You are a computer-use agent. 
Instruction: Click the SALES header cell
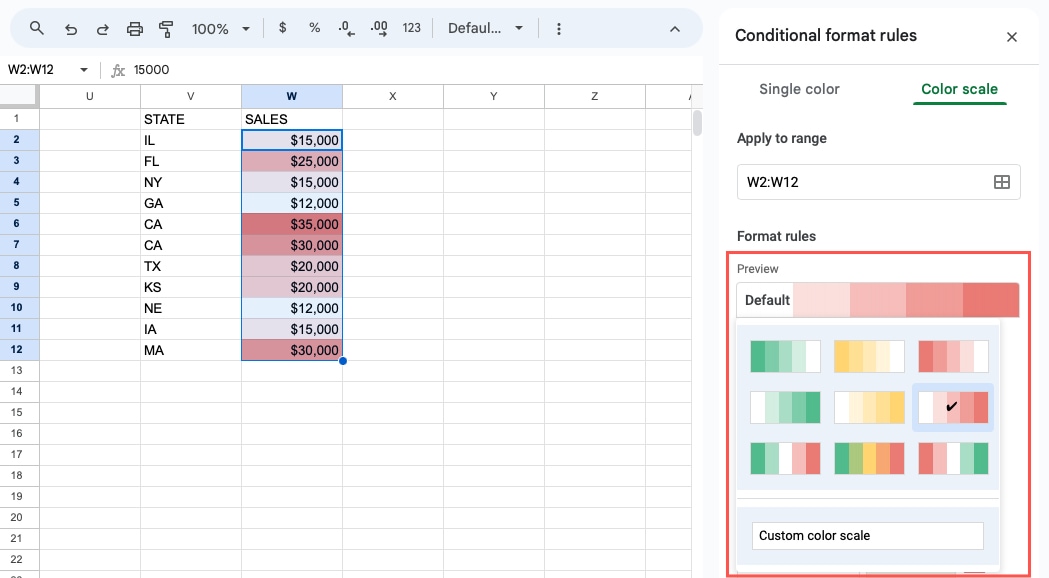292,119
